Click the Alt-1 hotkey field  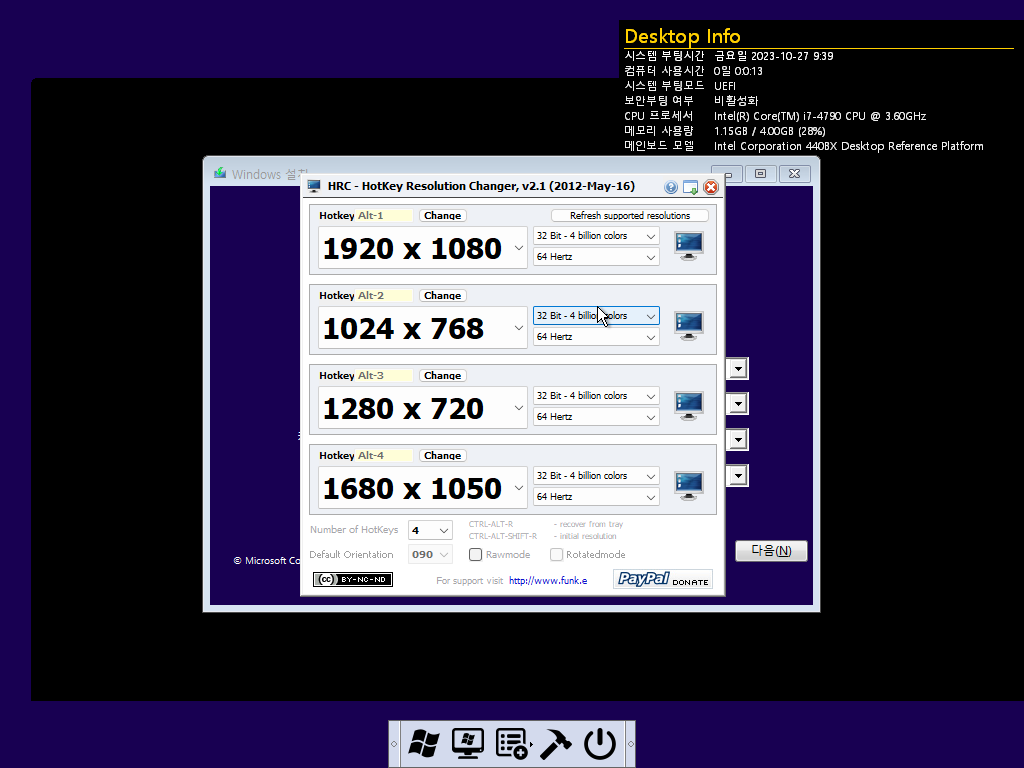[x=384, y=216]
